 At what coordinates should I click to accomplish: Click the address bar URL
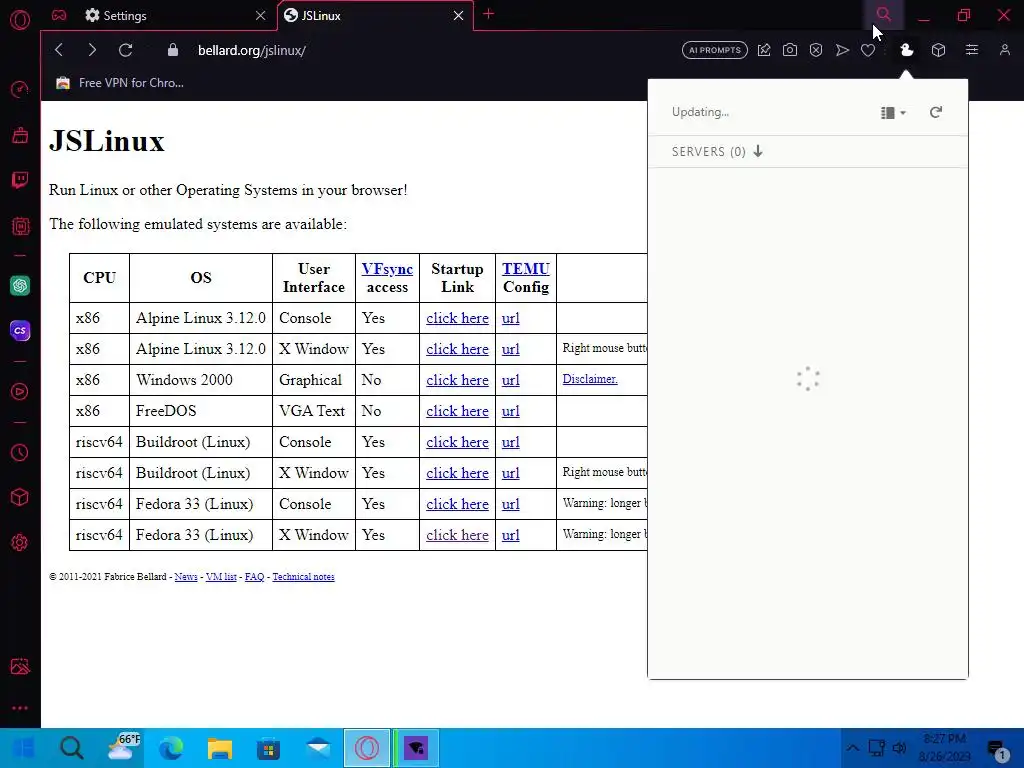pos(252,50)
